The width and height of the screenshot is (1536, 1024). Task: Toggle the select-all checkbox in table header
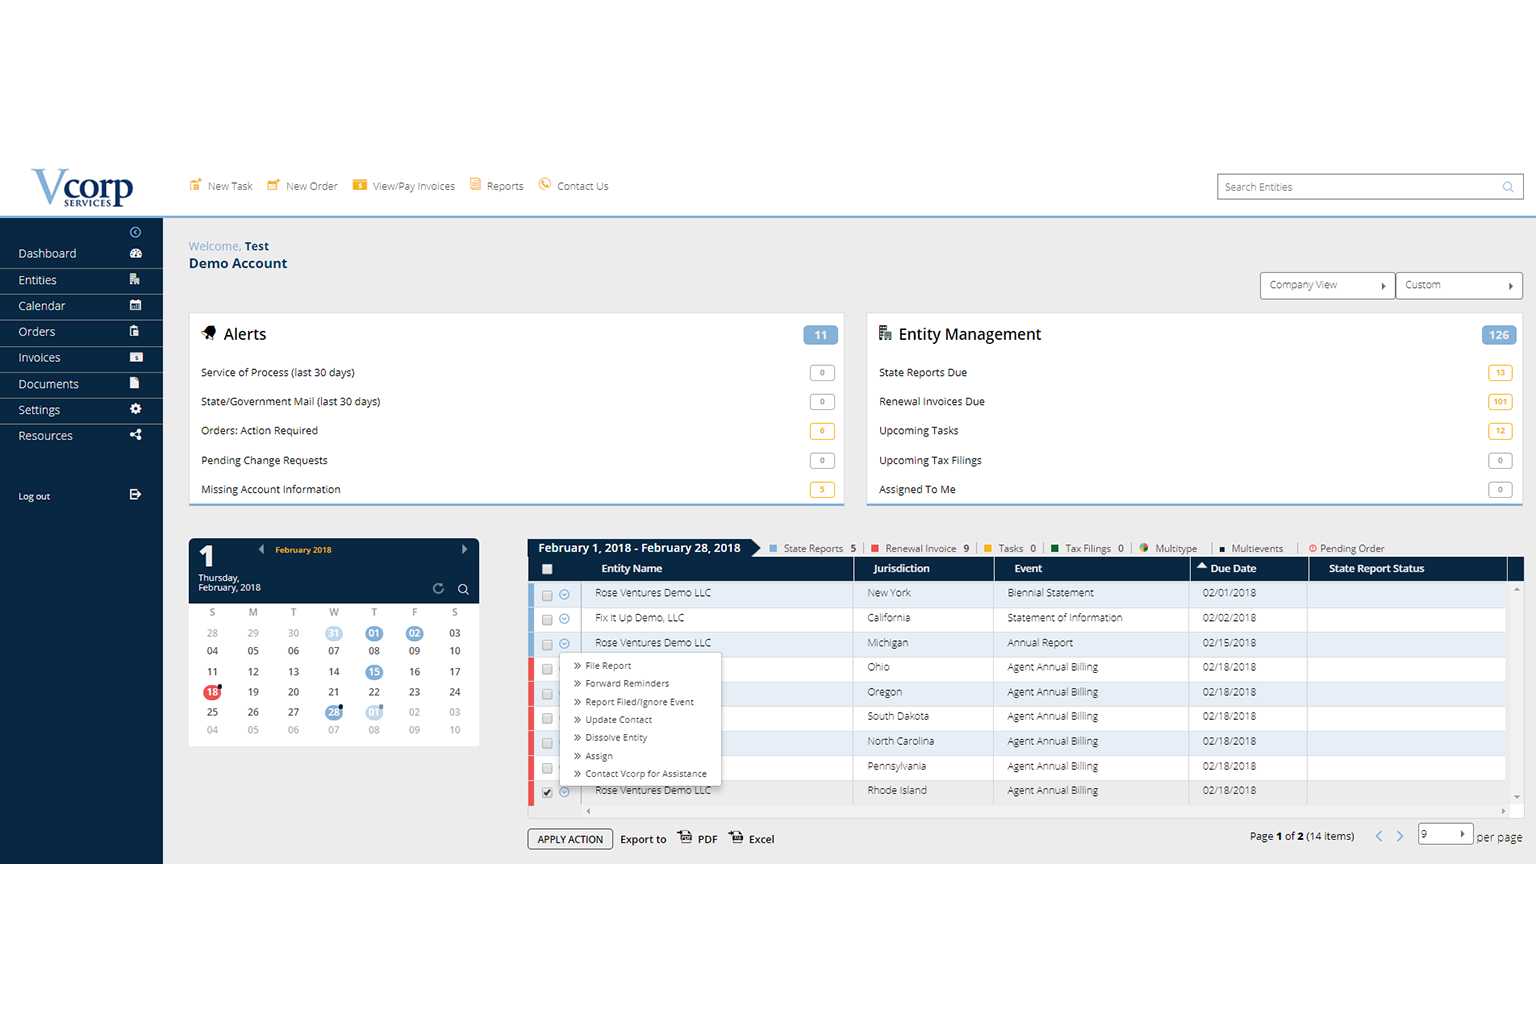[547, 569]
